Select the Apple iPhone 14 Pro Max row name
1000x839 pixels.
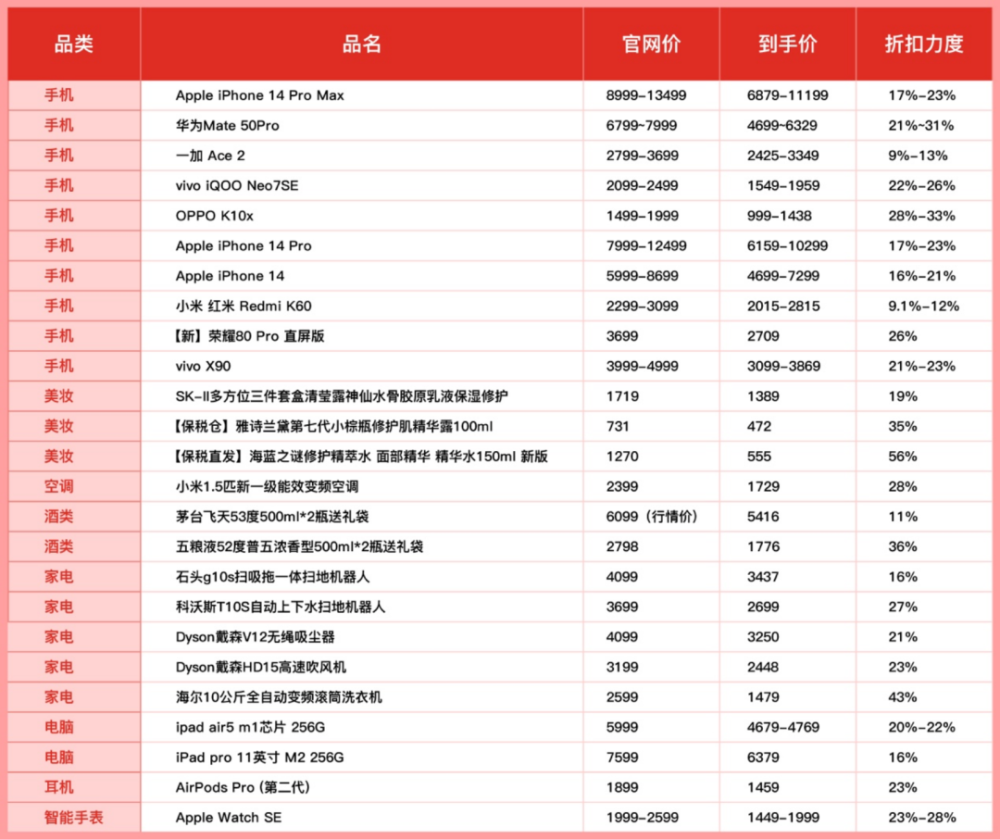(260, 96)
